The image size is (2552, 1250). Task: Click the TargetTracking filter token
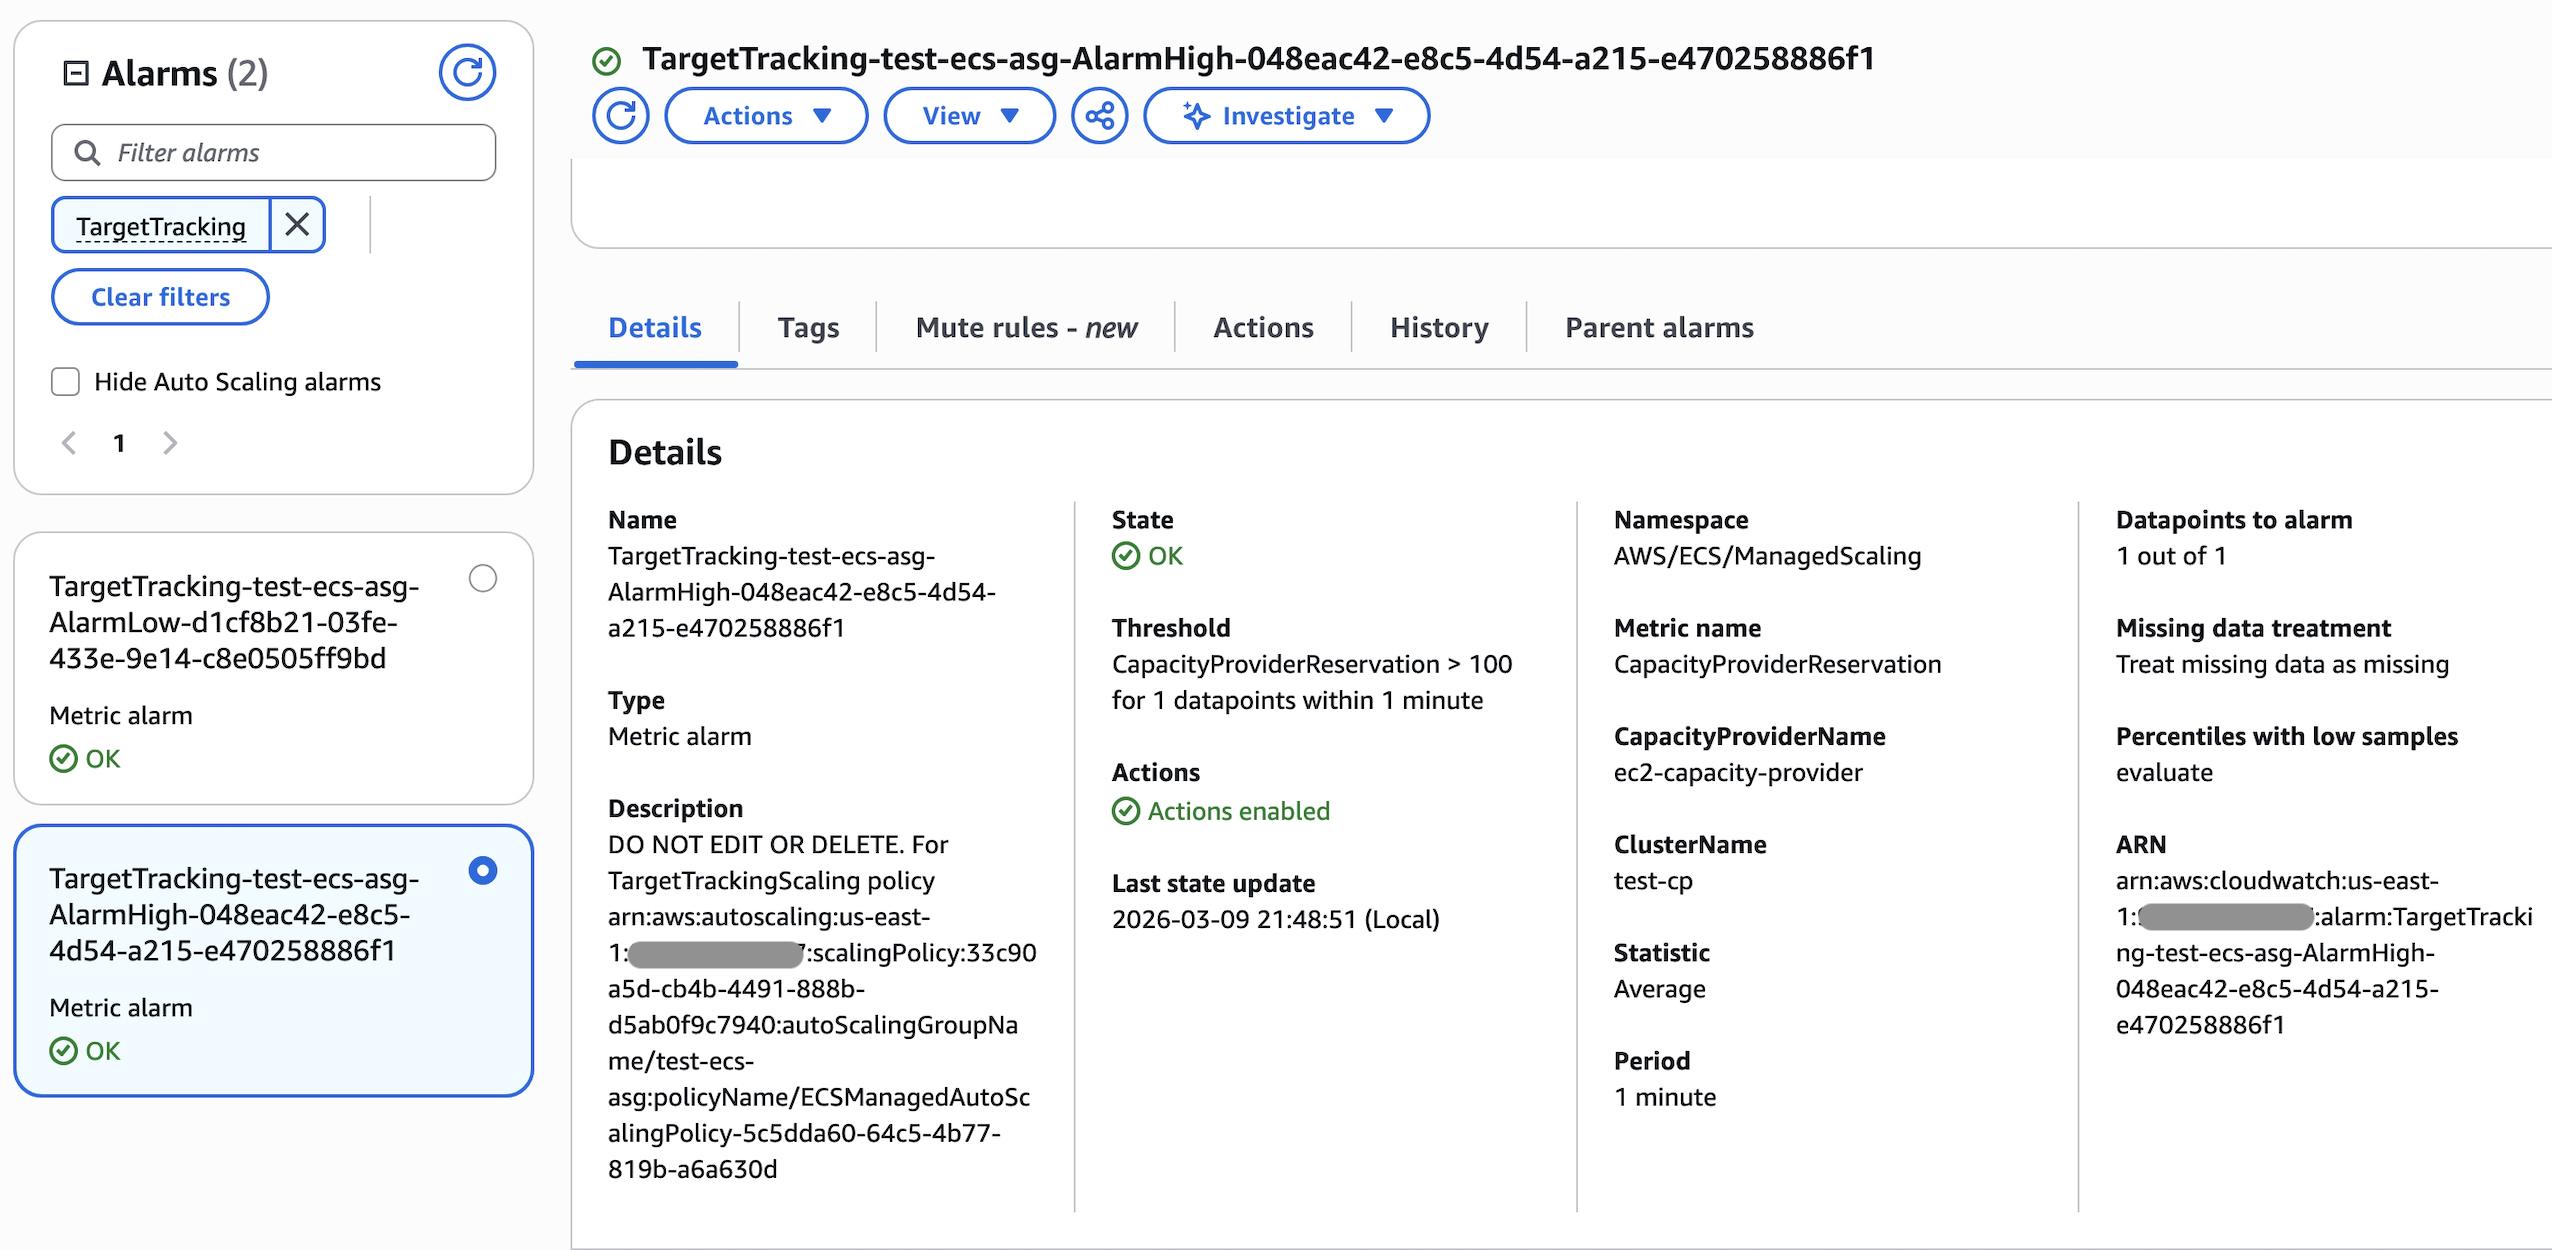(161, 226)
